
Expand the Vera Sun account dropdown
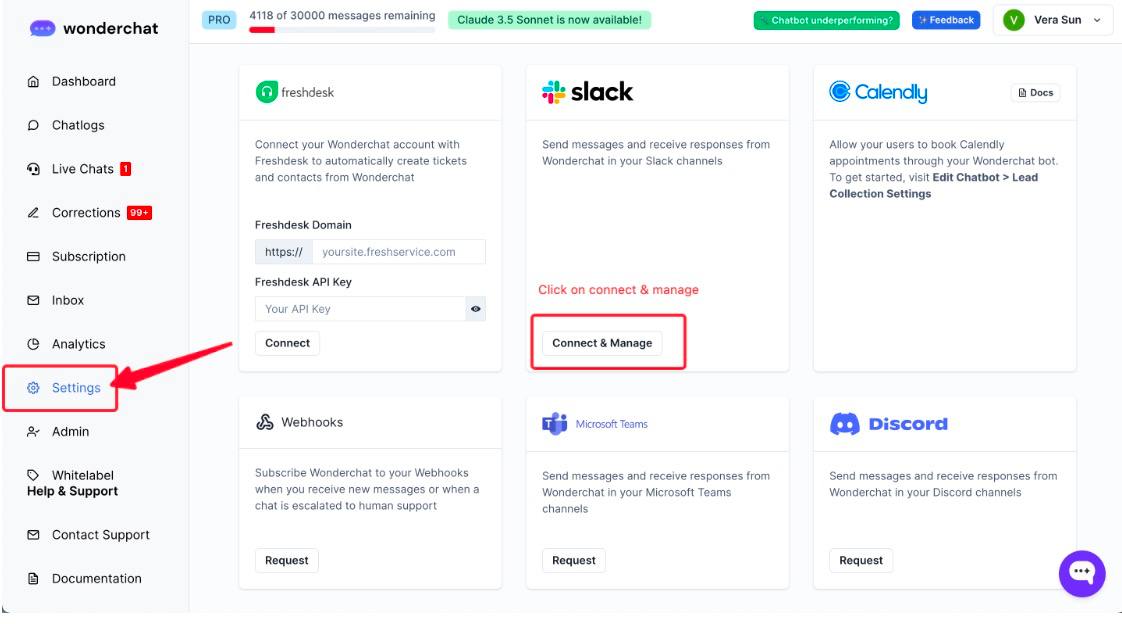(x=1097, y=20)
